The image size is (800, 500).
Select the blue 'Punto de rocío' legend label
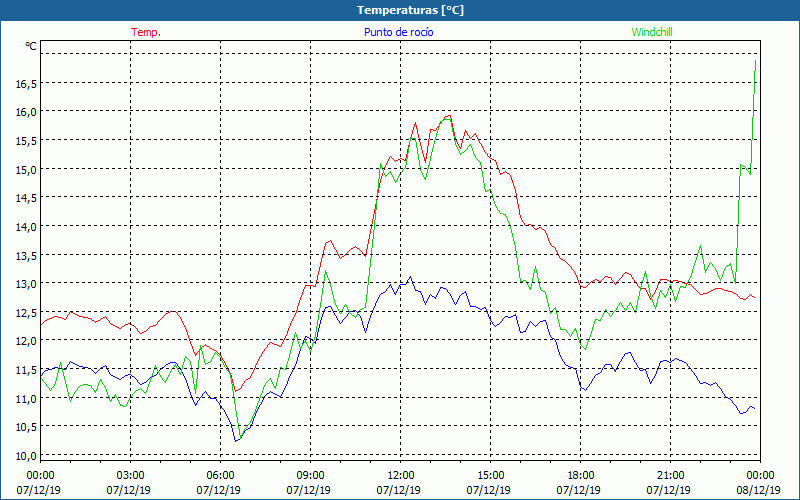pyautogui.click(x=398, y=32)
